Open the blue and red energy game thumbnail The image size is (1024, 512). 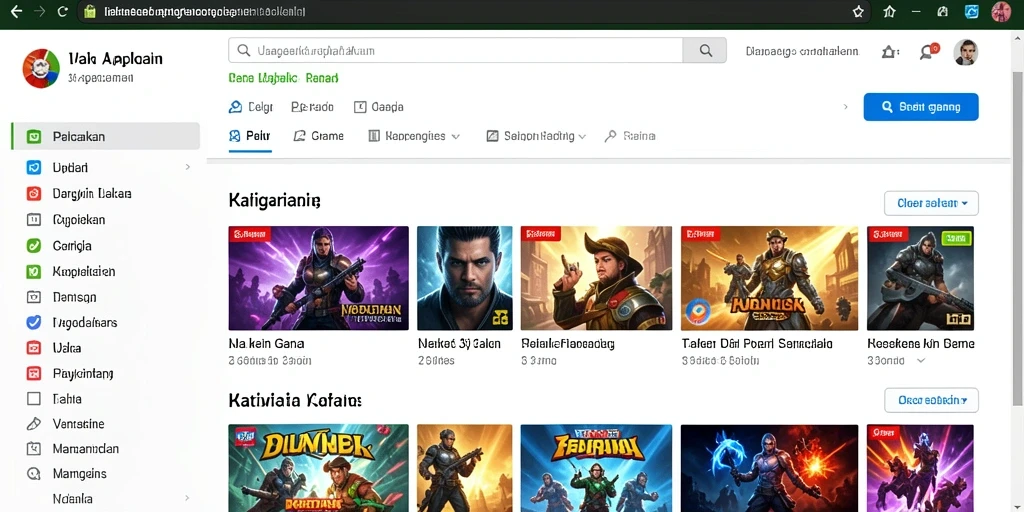(x=769, y=468)
